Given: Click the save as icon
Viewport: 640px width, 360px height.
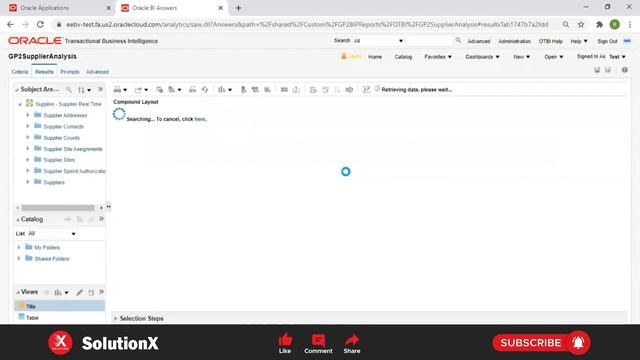Looking at the screenshot, I should coord(608,70).
